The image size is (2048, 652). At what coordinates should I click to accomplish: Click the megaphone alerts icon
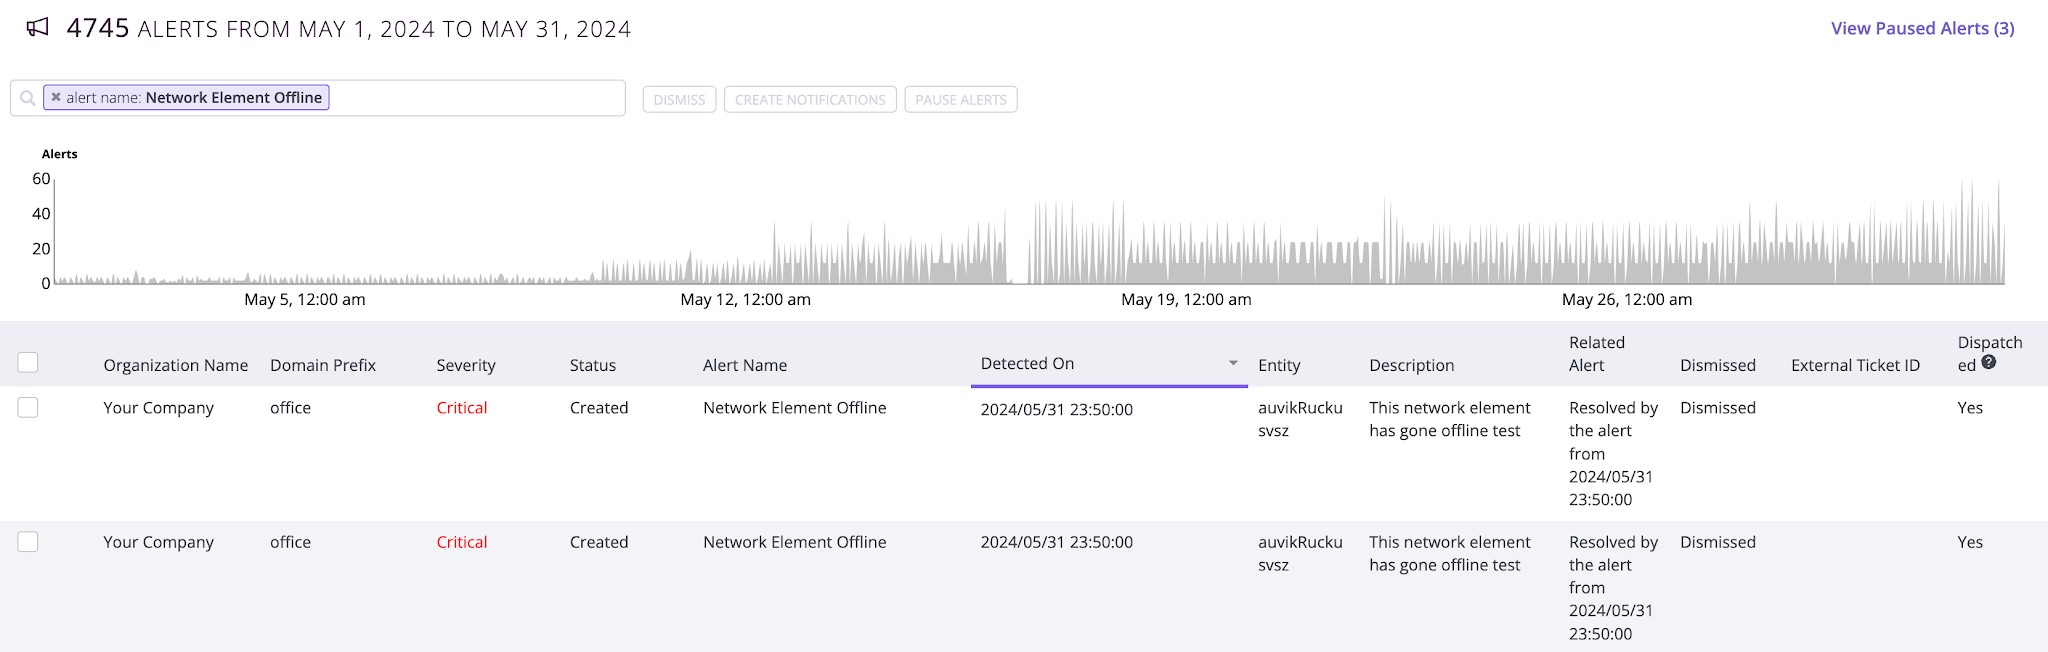[x=38, y=28]
